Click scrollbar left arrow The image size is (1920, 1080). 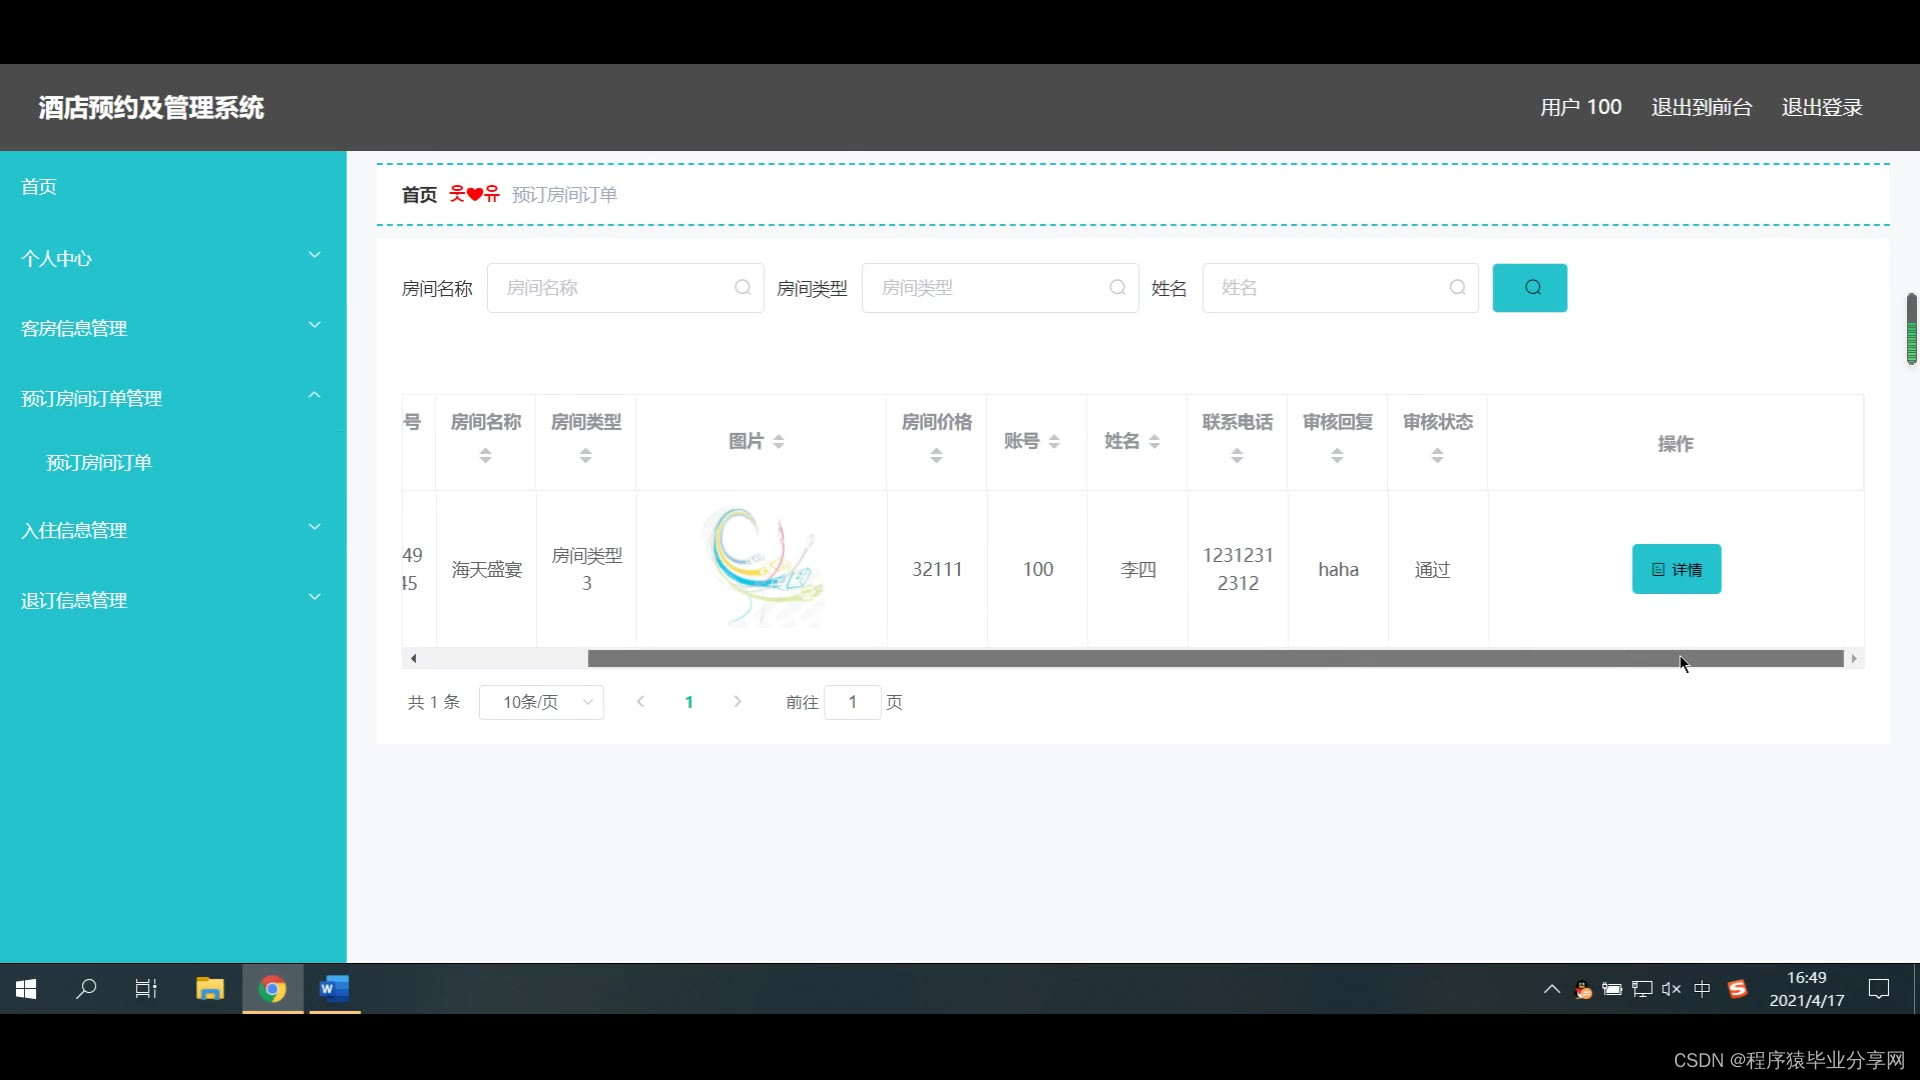point(413,658)
